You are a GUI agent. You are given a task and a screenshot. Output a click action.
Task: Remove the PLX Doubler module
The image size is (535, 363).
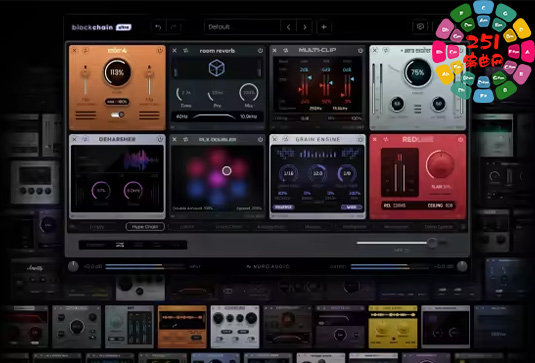[x=174, y=139]
